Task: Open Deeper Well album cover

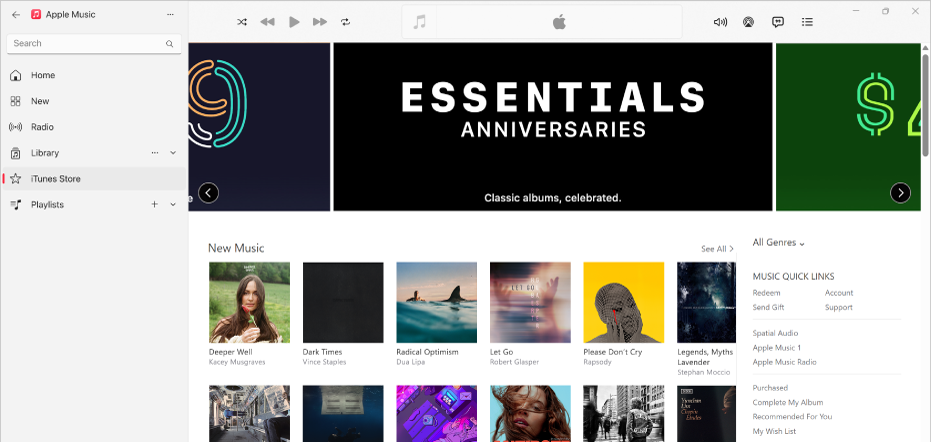Action: click(250, 303)
